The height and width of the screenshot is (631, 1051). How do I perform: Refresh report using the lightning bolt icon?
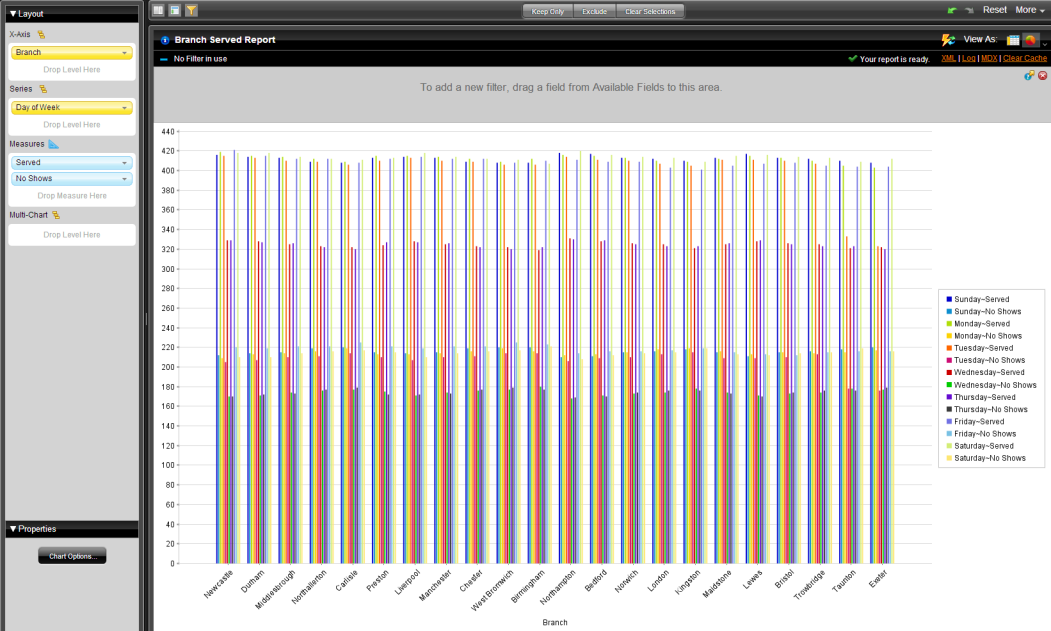945,38
